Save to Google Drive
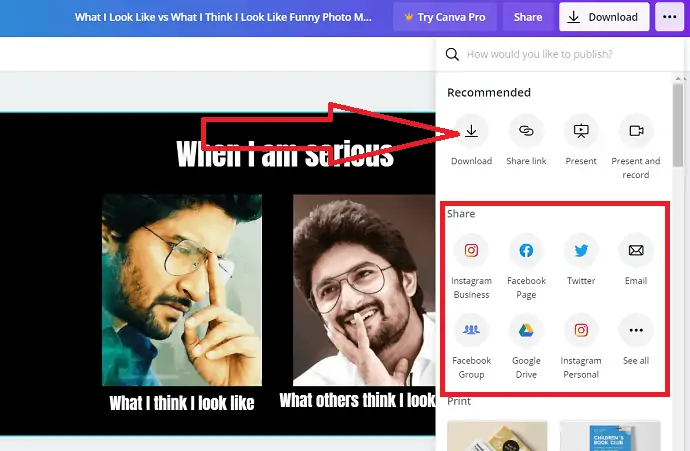The image size is (690, 451). coord(526,330)
